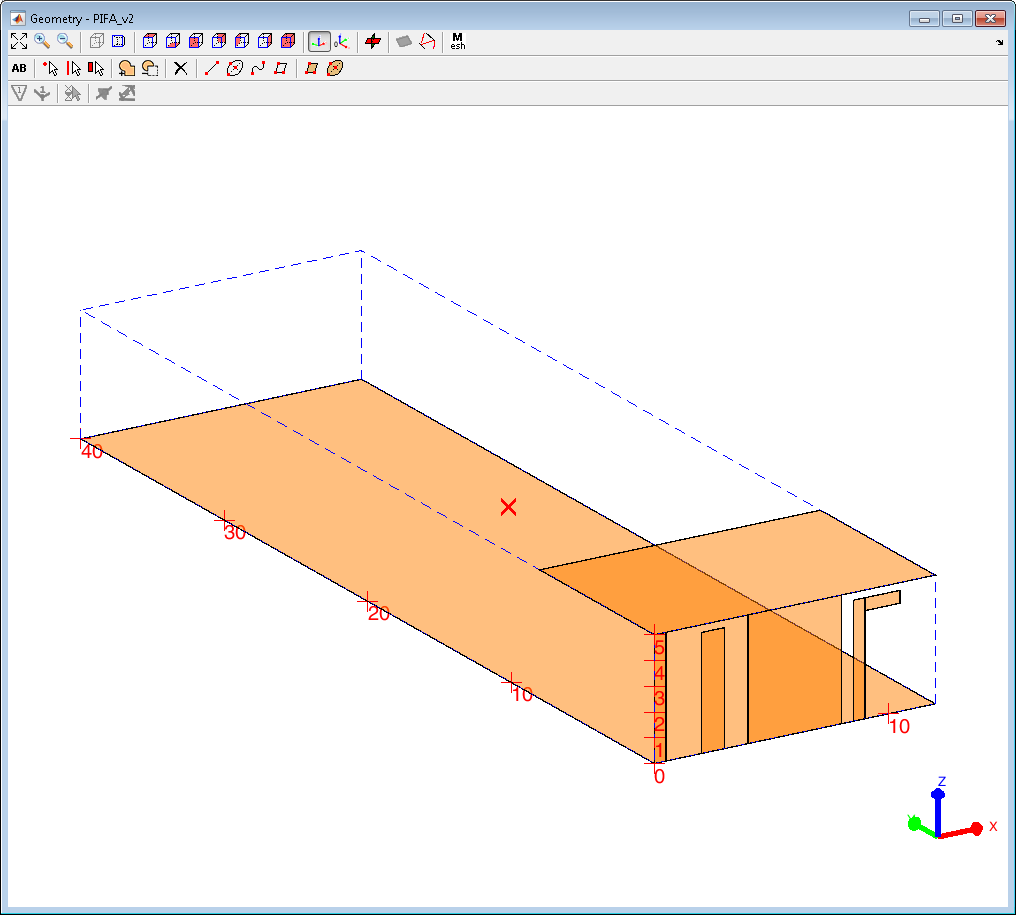
Task: Select the draw spline curve tool
Action: coord(258,68)
